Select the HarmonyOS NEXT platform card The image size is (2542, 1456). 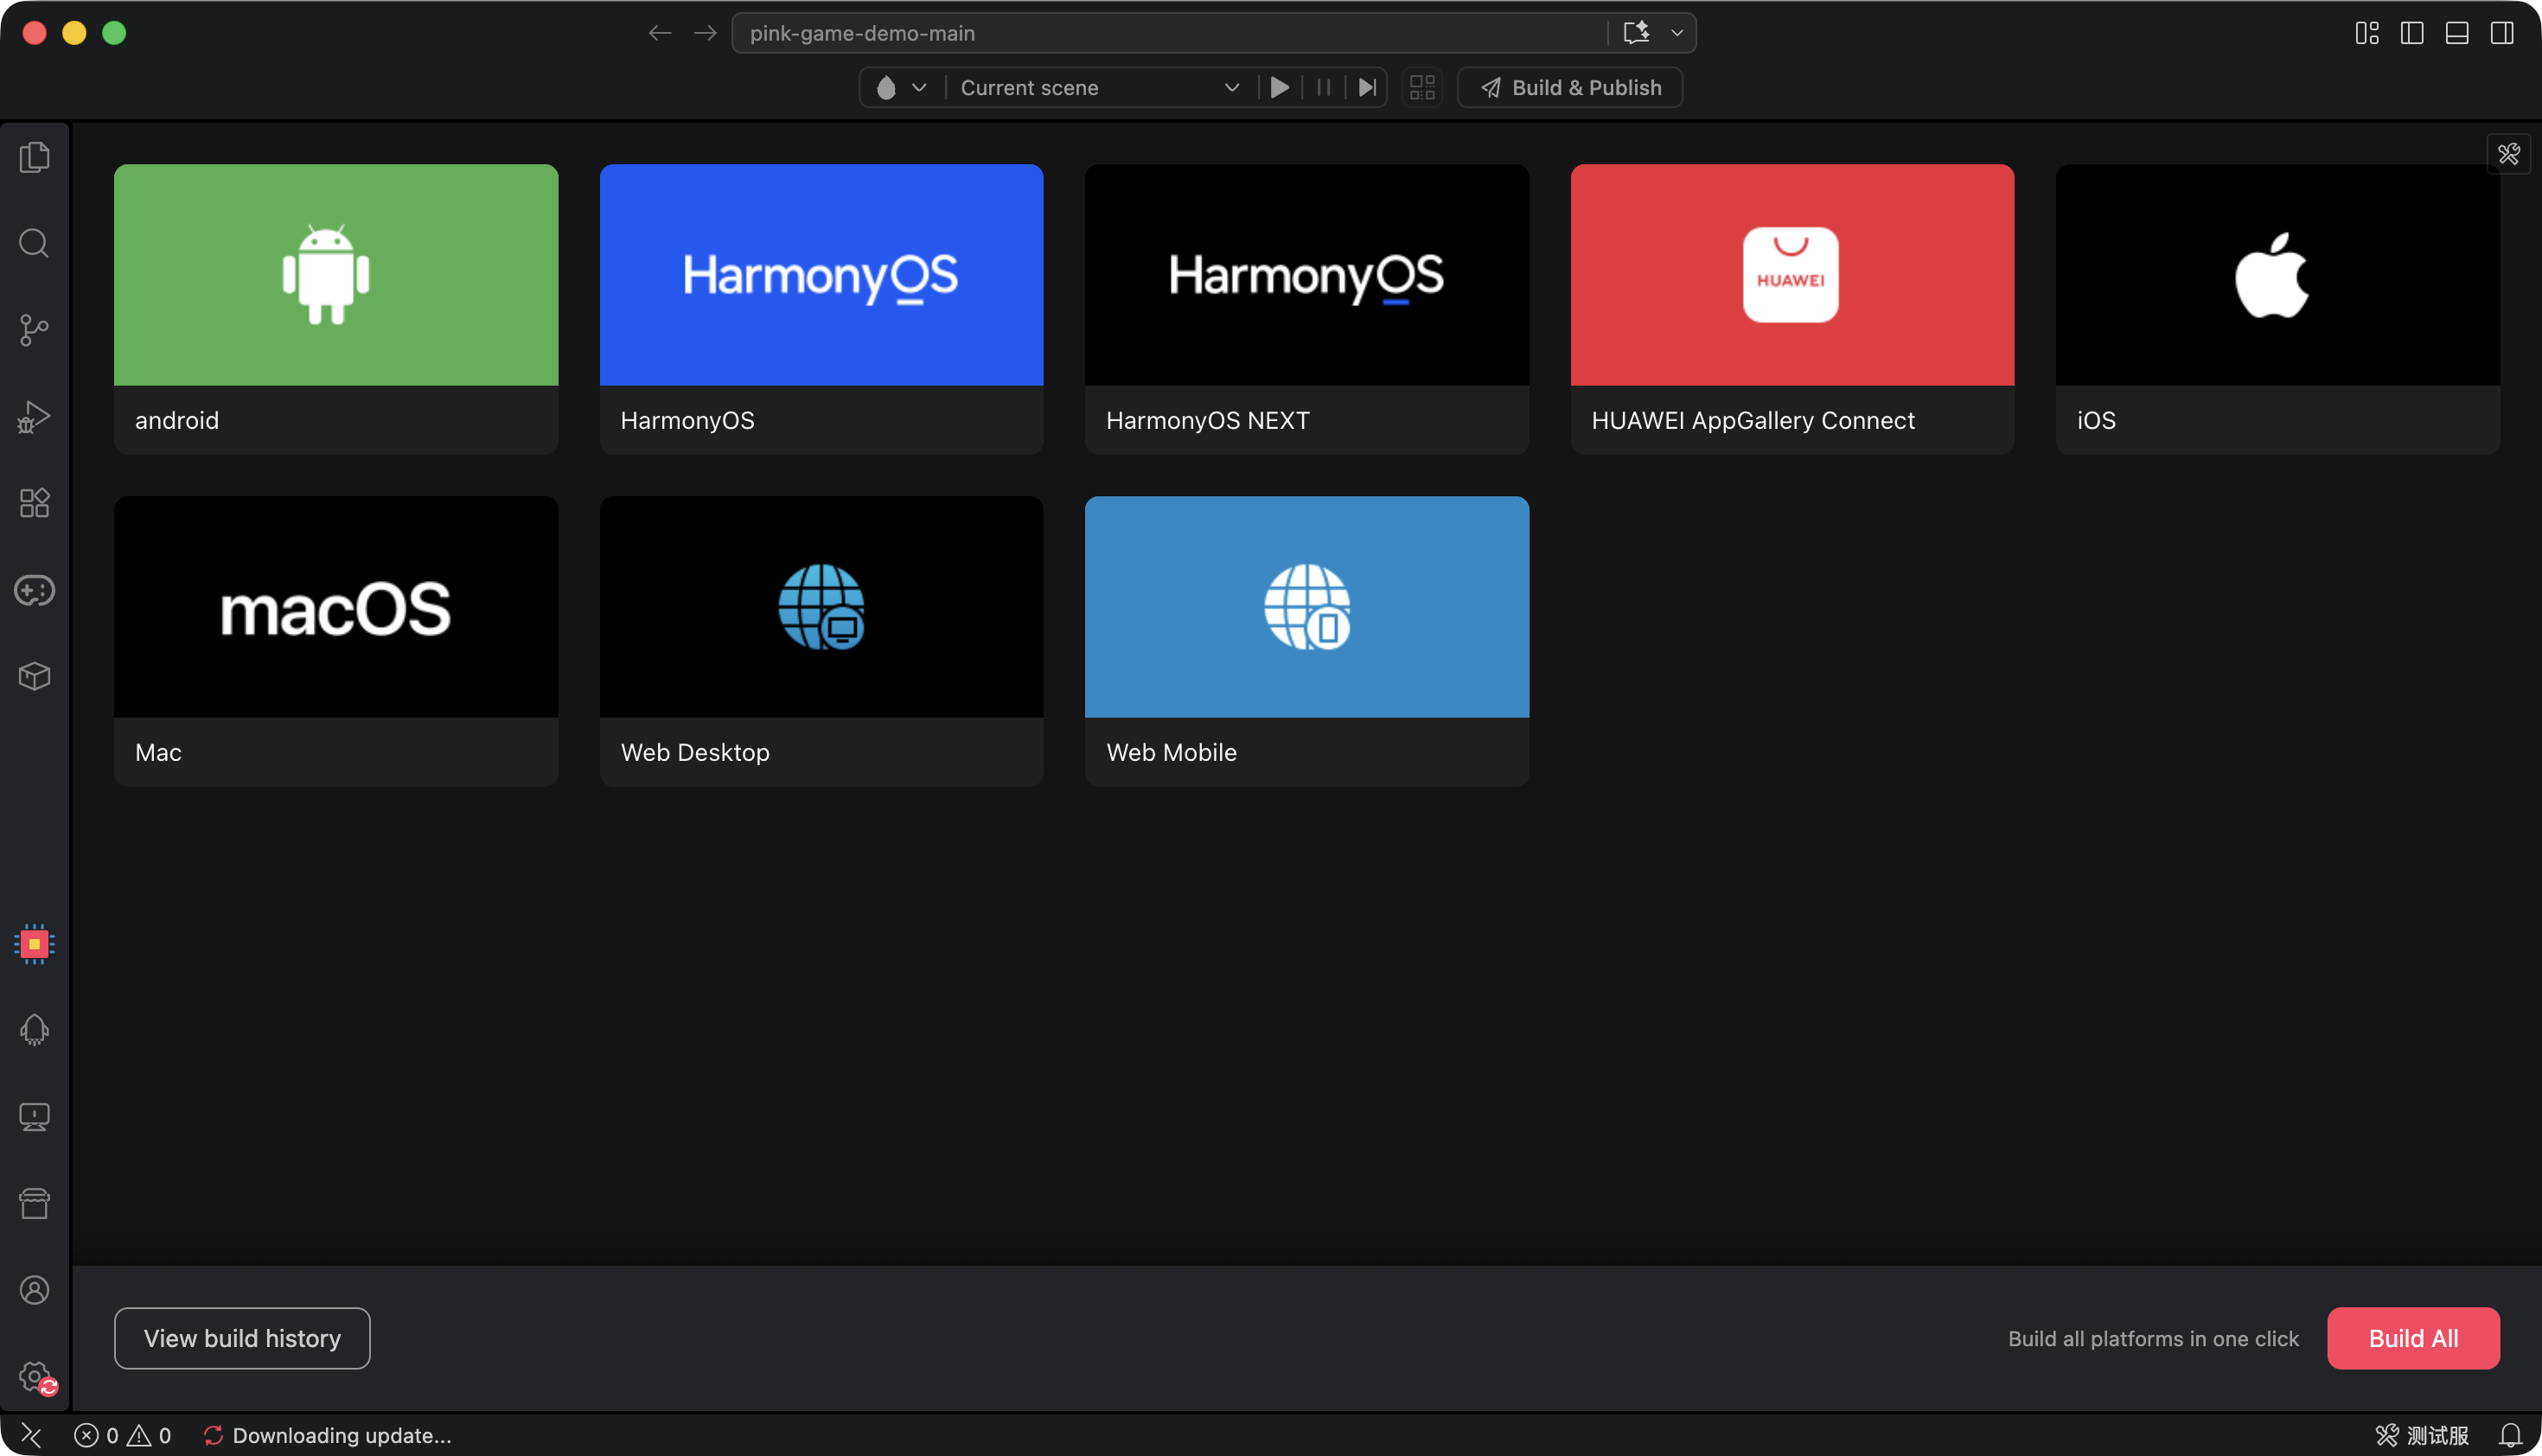[x=1307, y=309]
